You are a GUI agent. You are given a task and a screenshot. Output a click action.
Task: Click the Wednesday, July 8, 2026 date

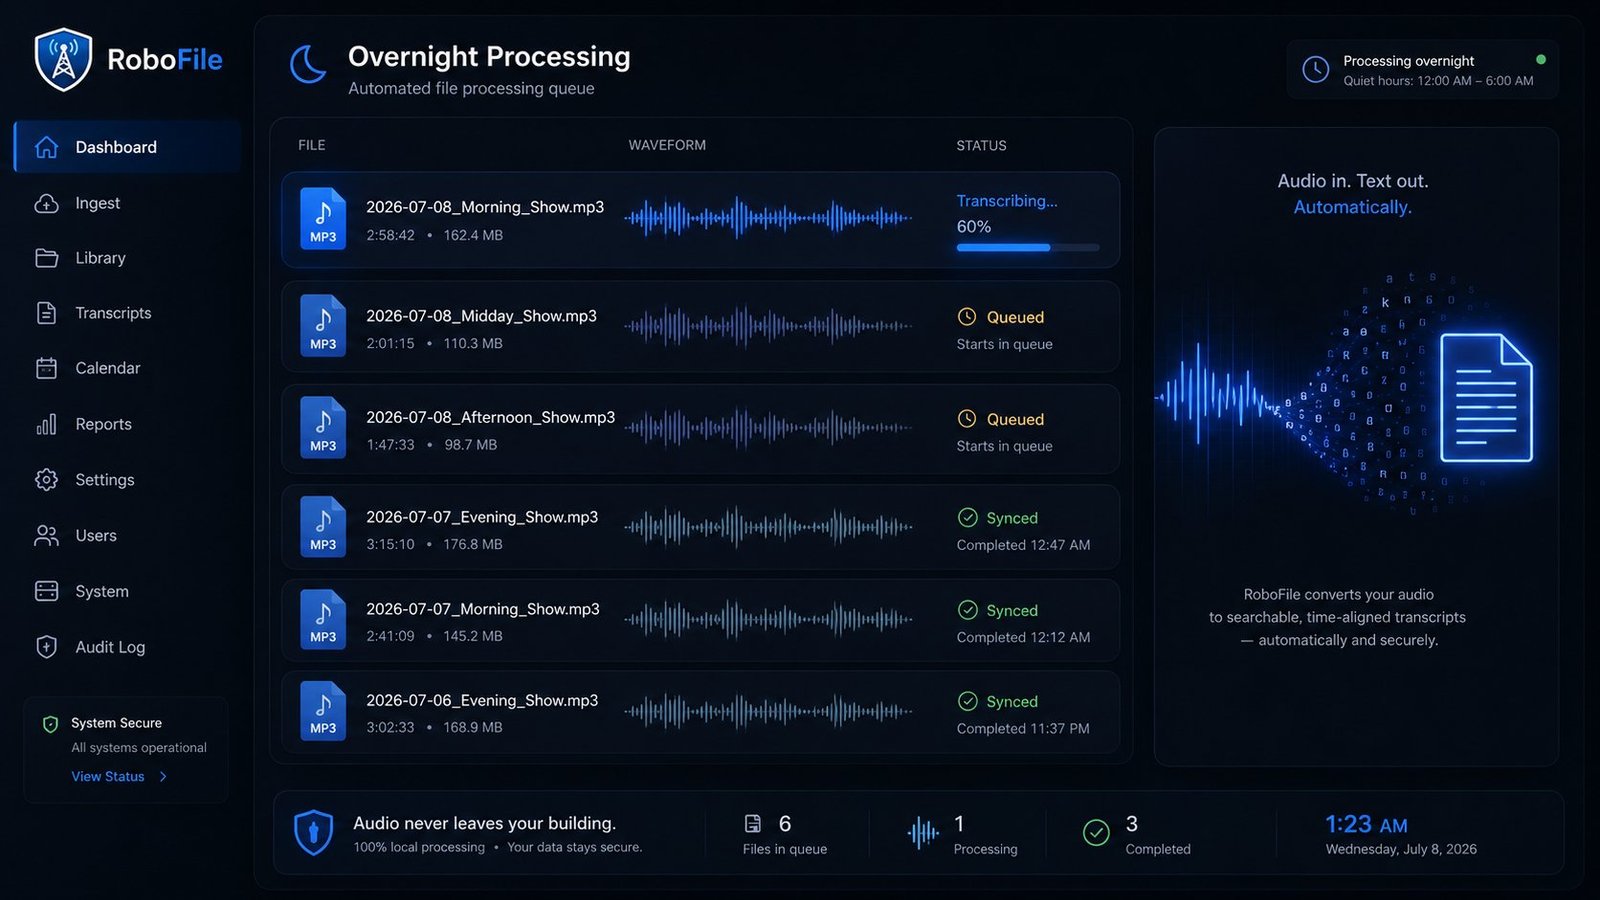[x=1401, y=849]
